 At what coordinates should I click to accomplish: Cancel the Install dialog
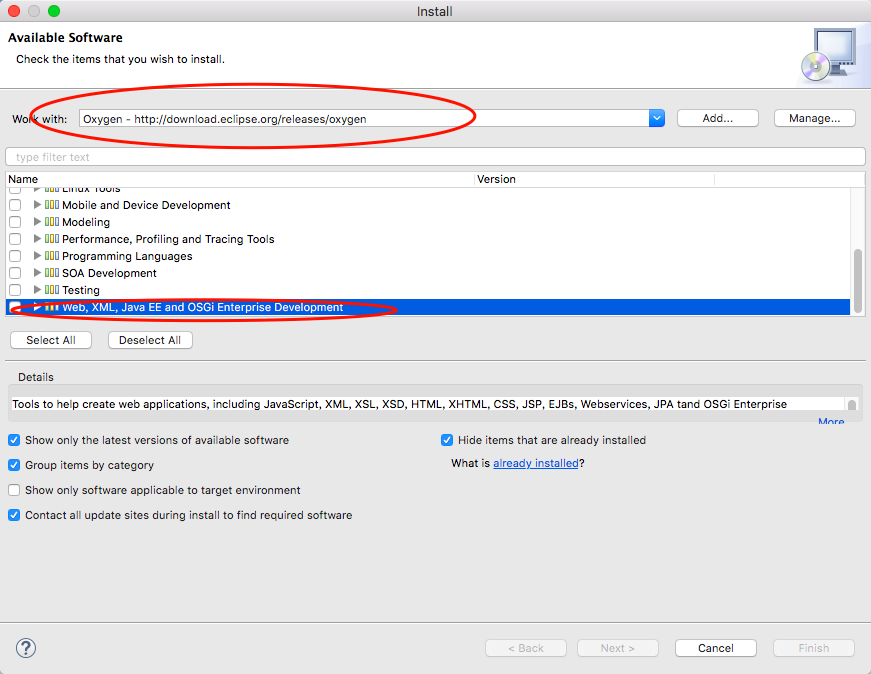[x=715, y=648]
